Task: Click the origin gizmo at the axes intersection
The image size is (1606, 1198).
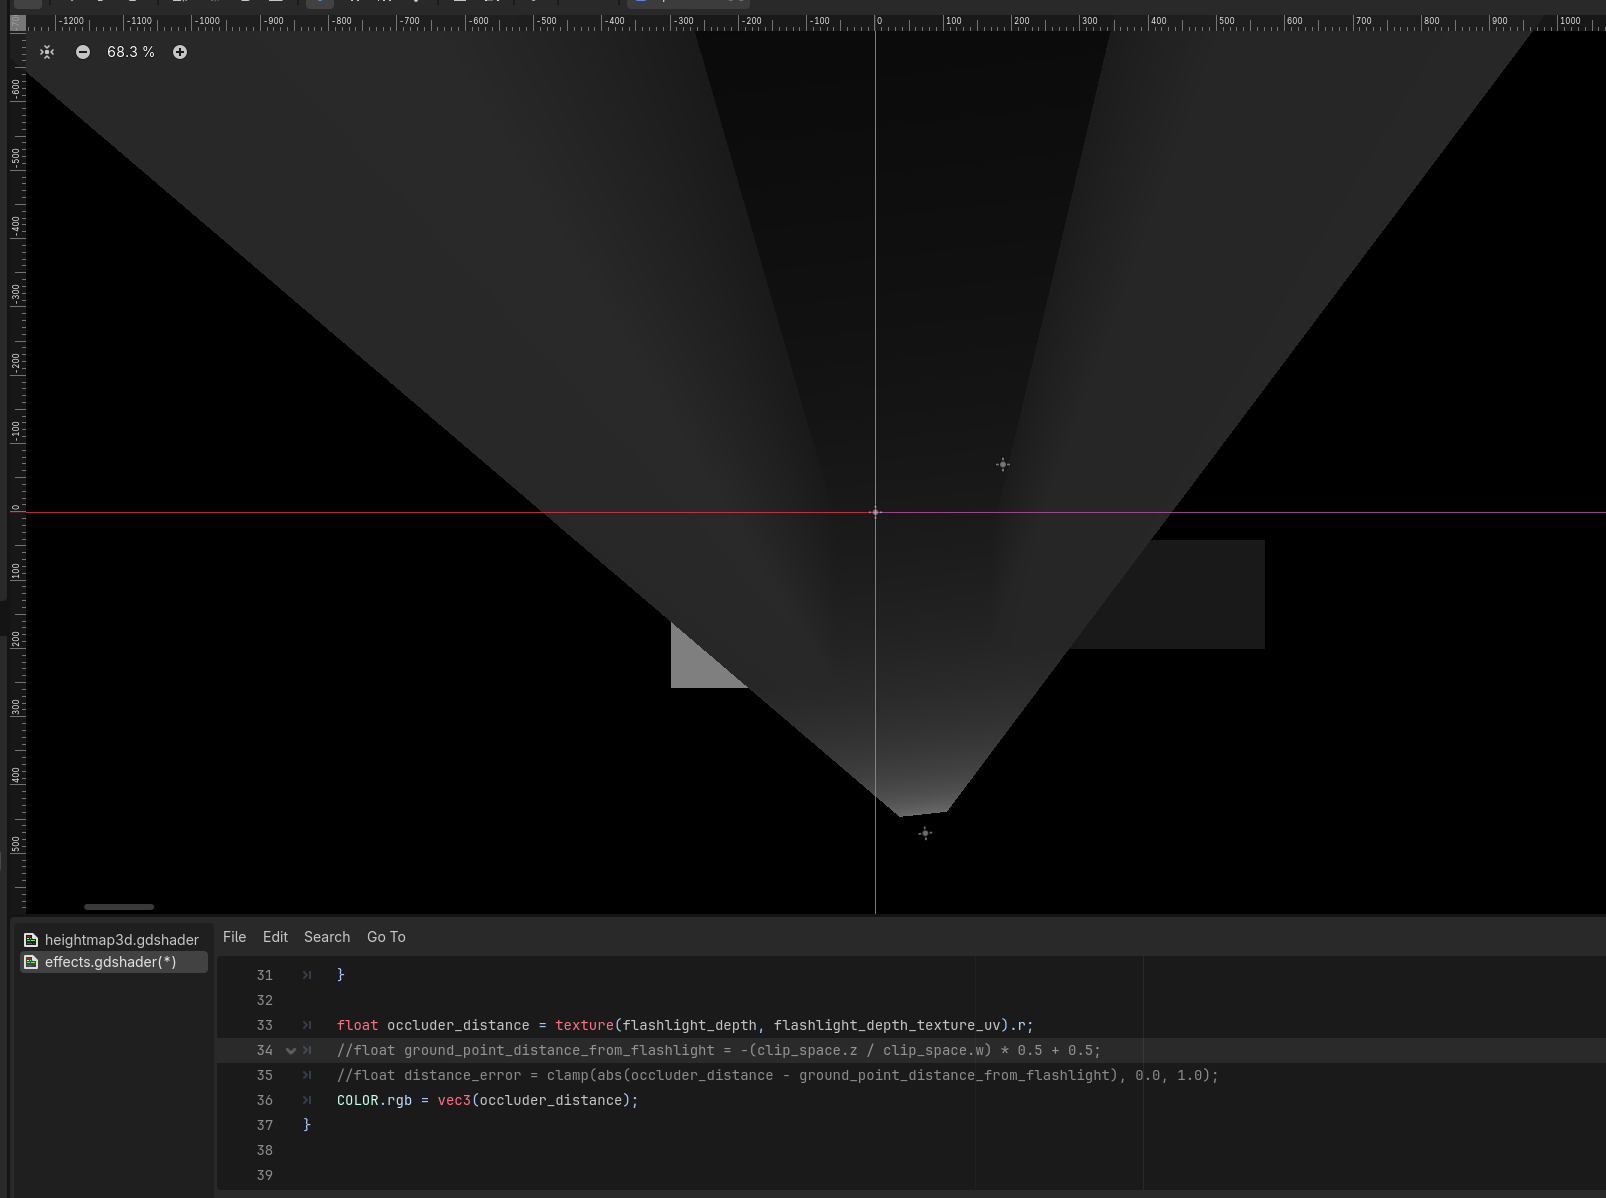Action: (875, 512)
